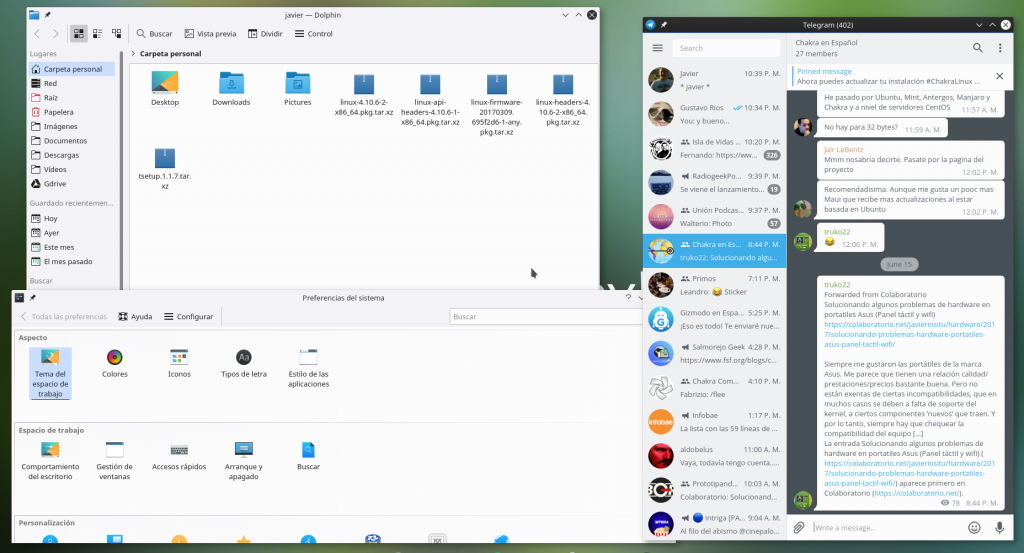Select the Downloads folder icon
This screenshot has width=1024, height=553.
tap(231, 88)
